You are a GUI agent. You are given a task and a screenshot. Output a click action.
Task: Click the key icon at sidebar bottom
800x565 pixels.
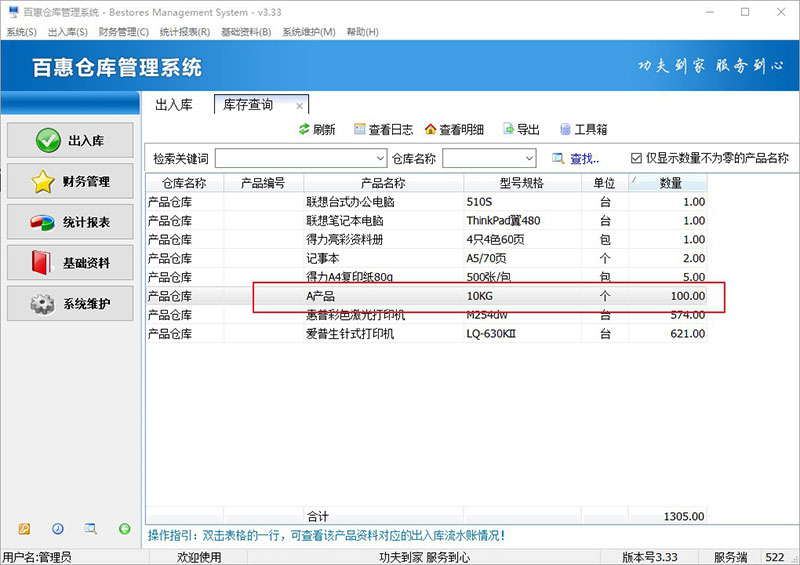(24, 529)
